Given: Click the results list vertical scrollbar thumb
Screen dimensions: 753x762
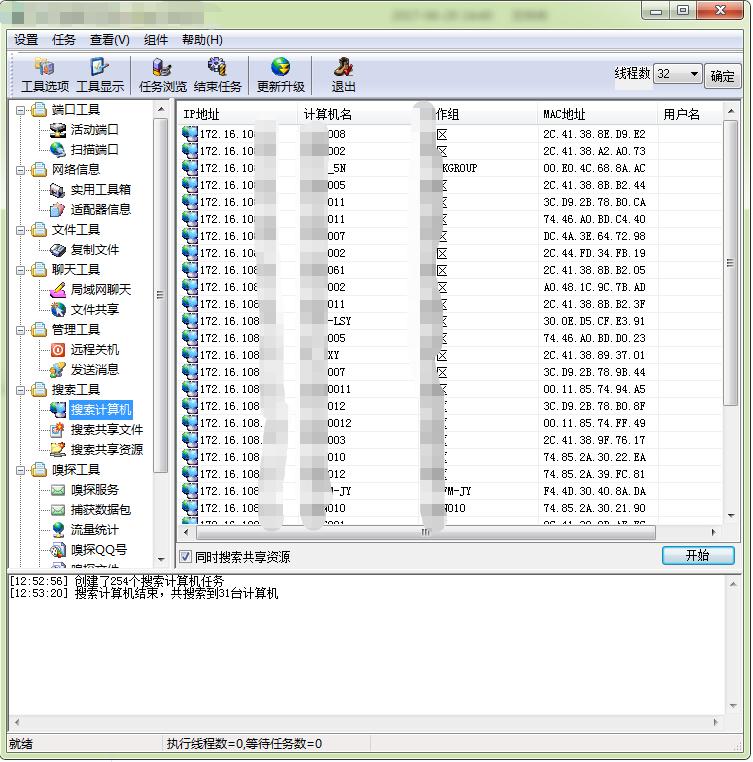Looking at the screenshot, I should pos(730,263).
